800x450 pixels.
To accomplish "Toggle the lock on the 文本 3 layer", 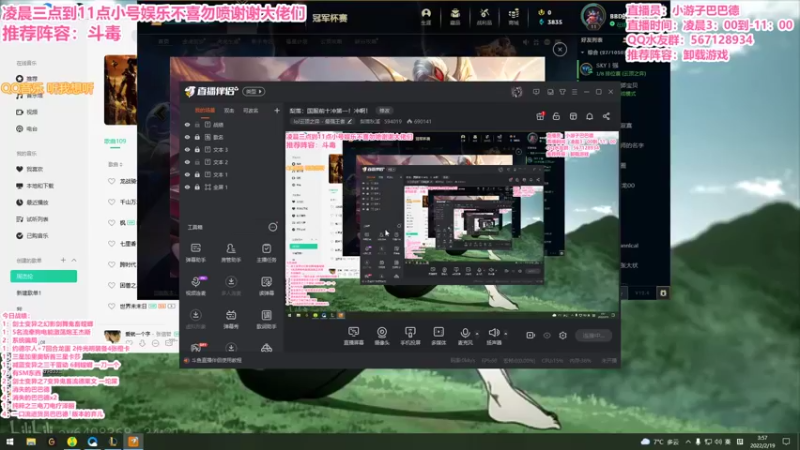I will point(197,149).
